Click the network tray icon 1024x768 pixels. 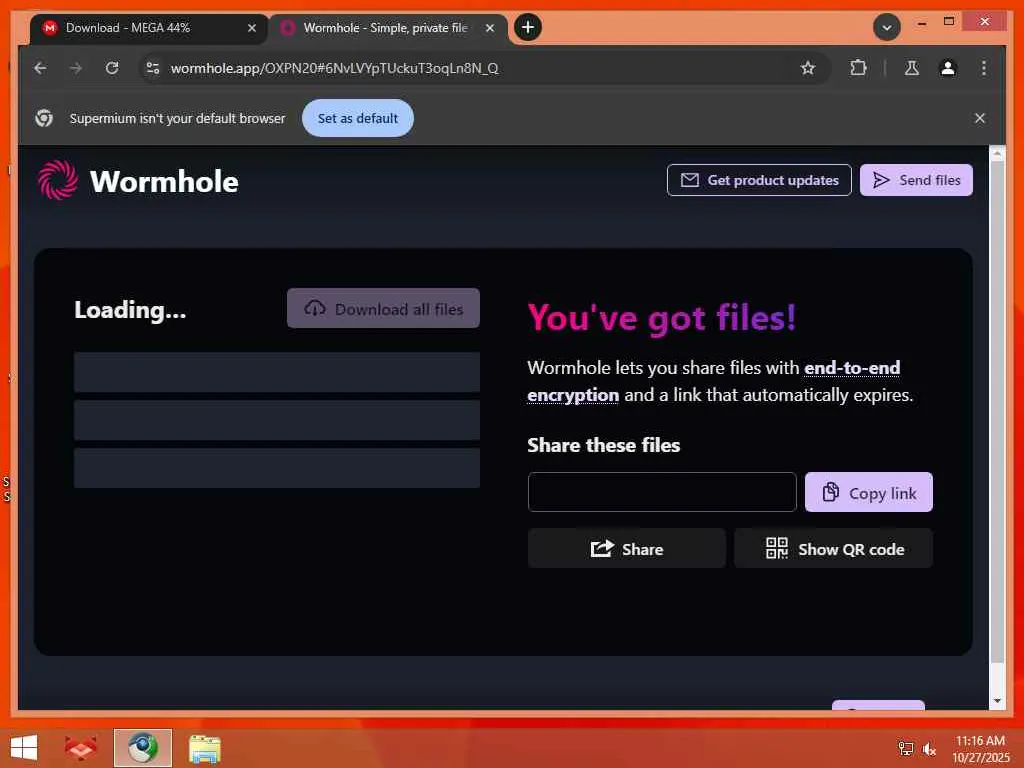pyautogui.click(x=905, y=748)
